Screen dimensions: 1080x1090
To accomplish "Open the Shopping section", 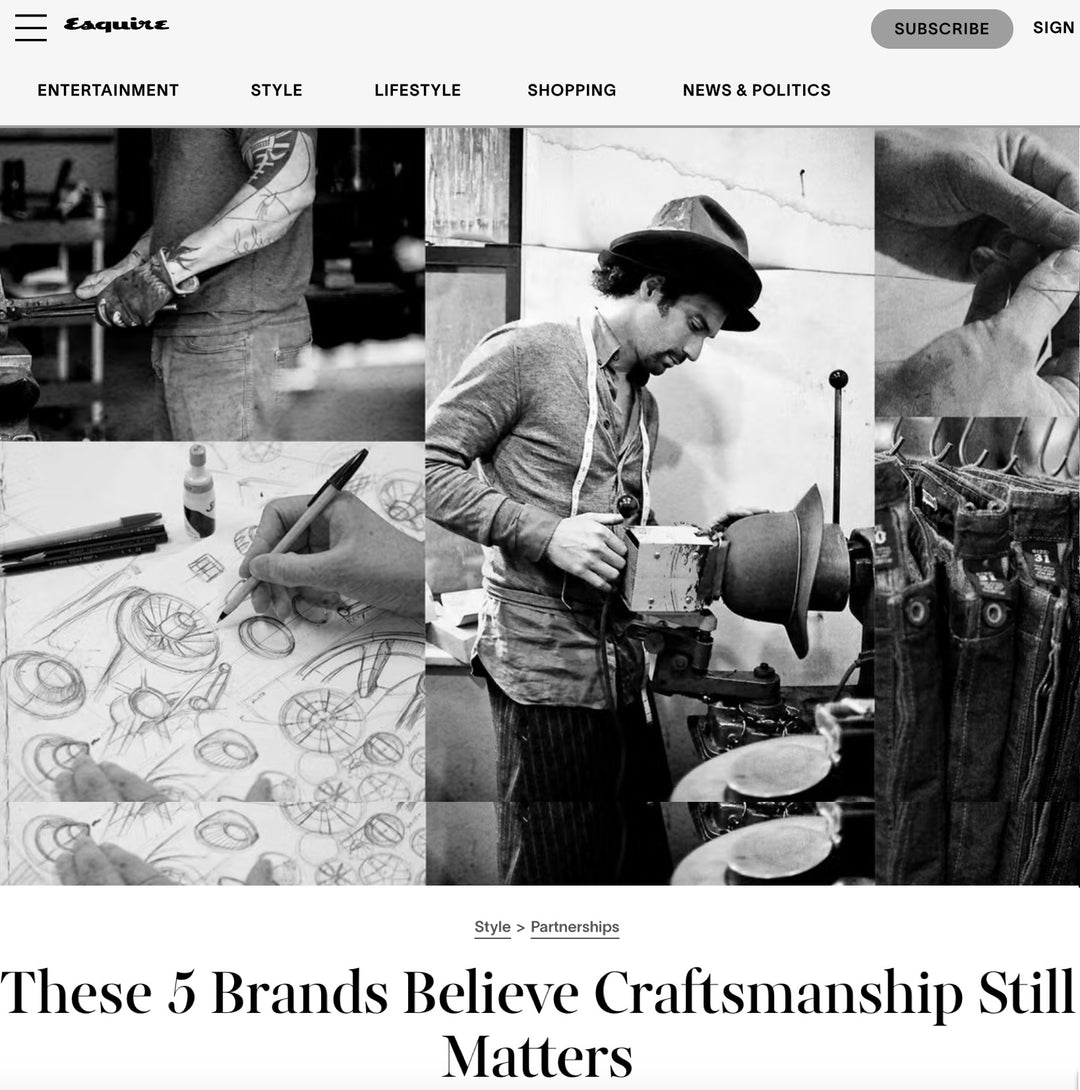I will pos(571,90).
